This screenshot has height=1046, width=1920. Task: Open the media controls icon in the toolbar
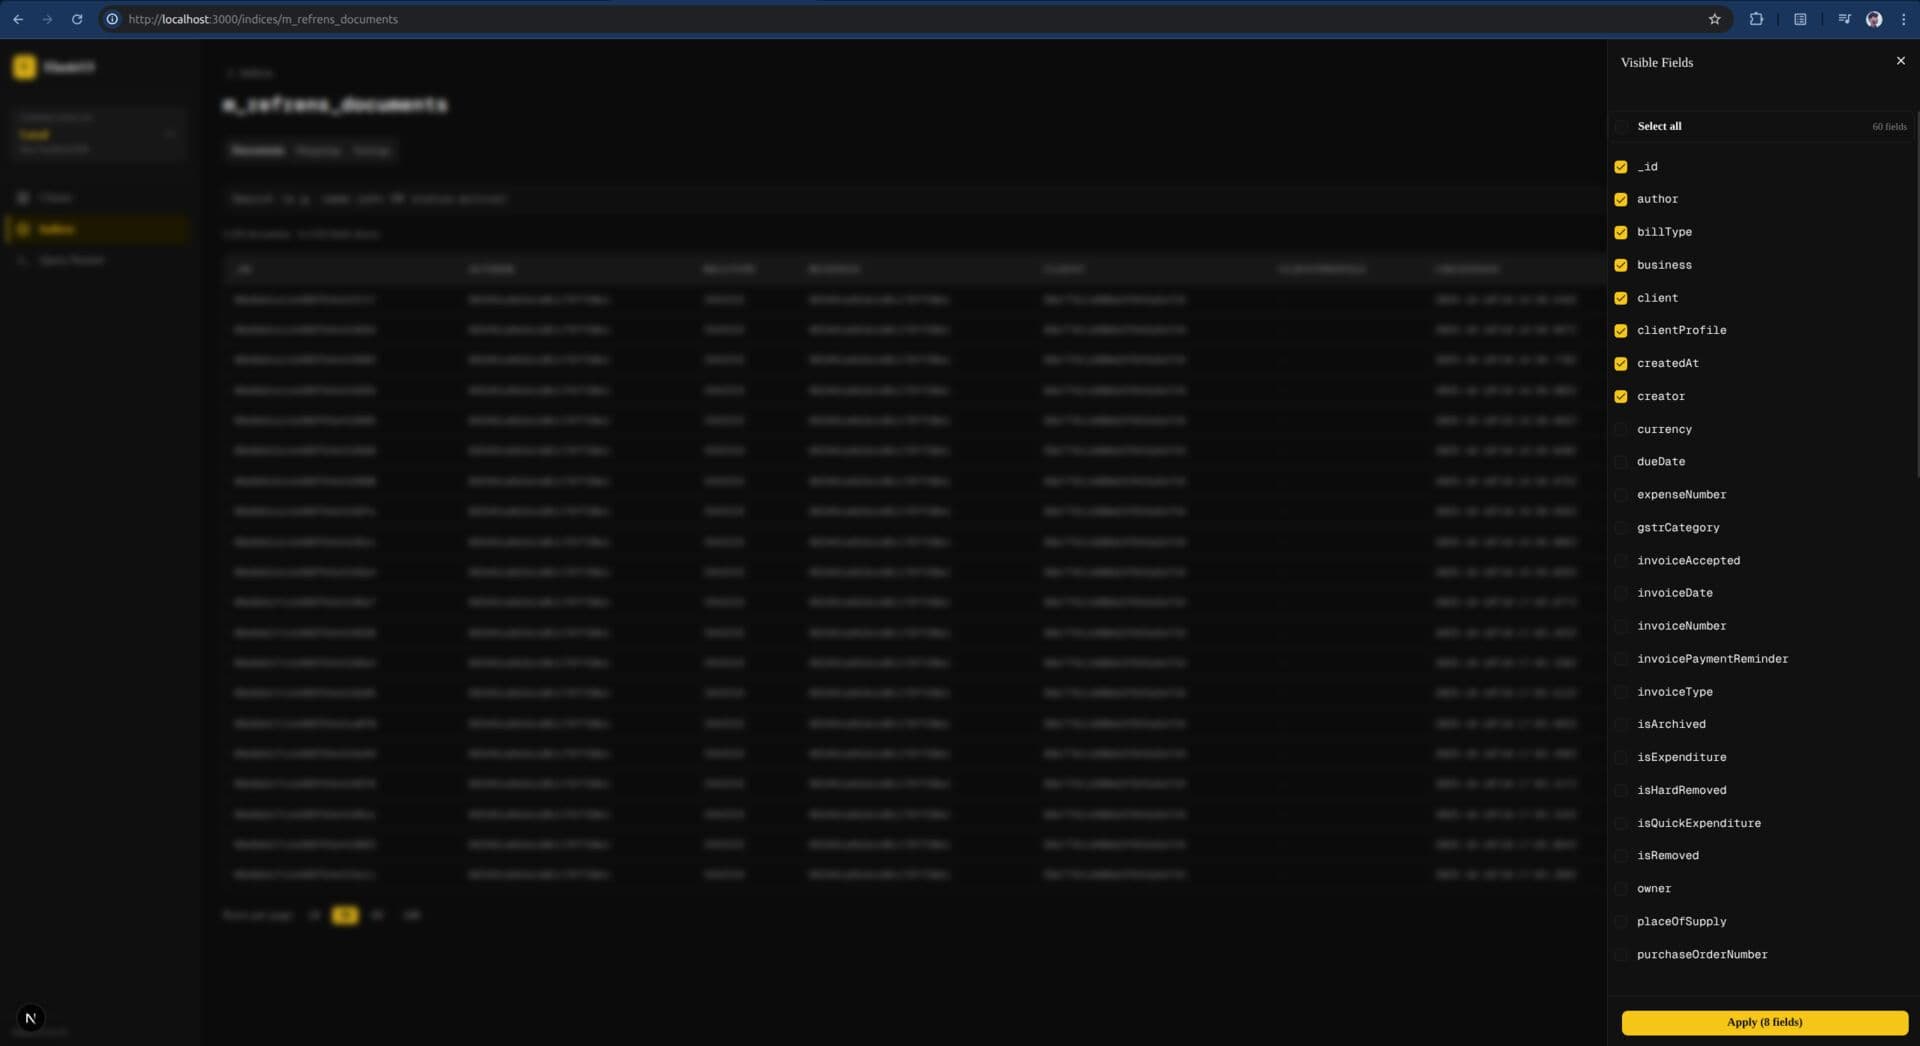pos(1843,18)
